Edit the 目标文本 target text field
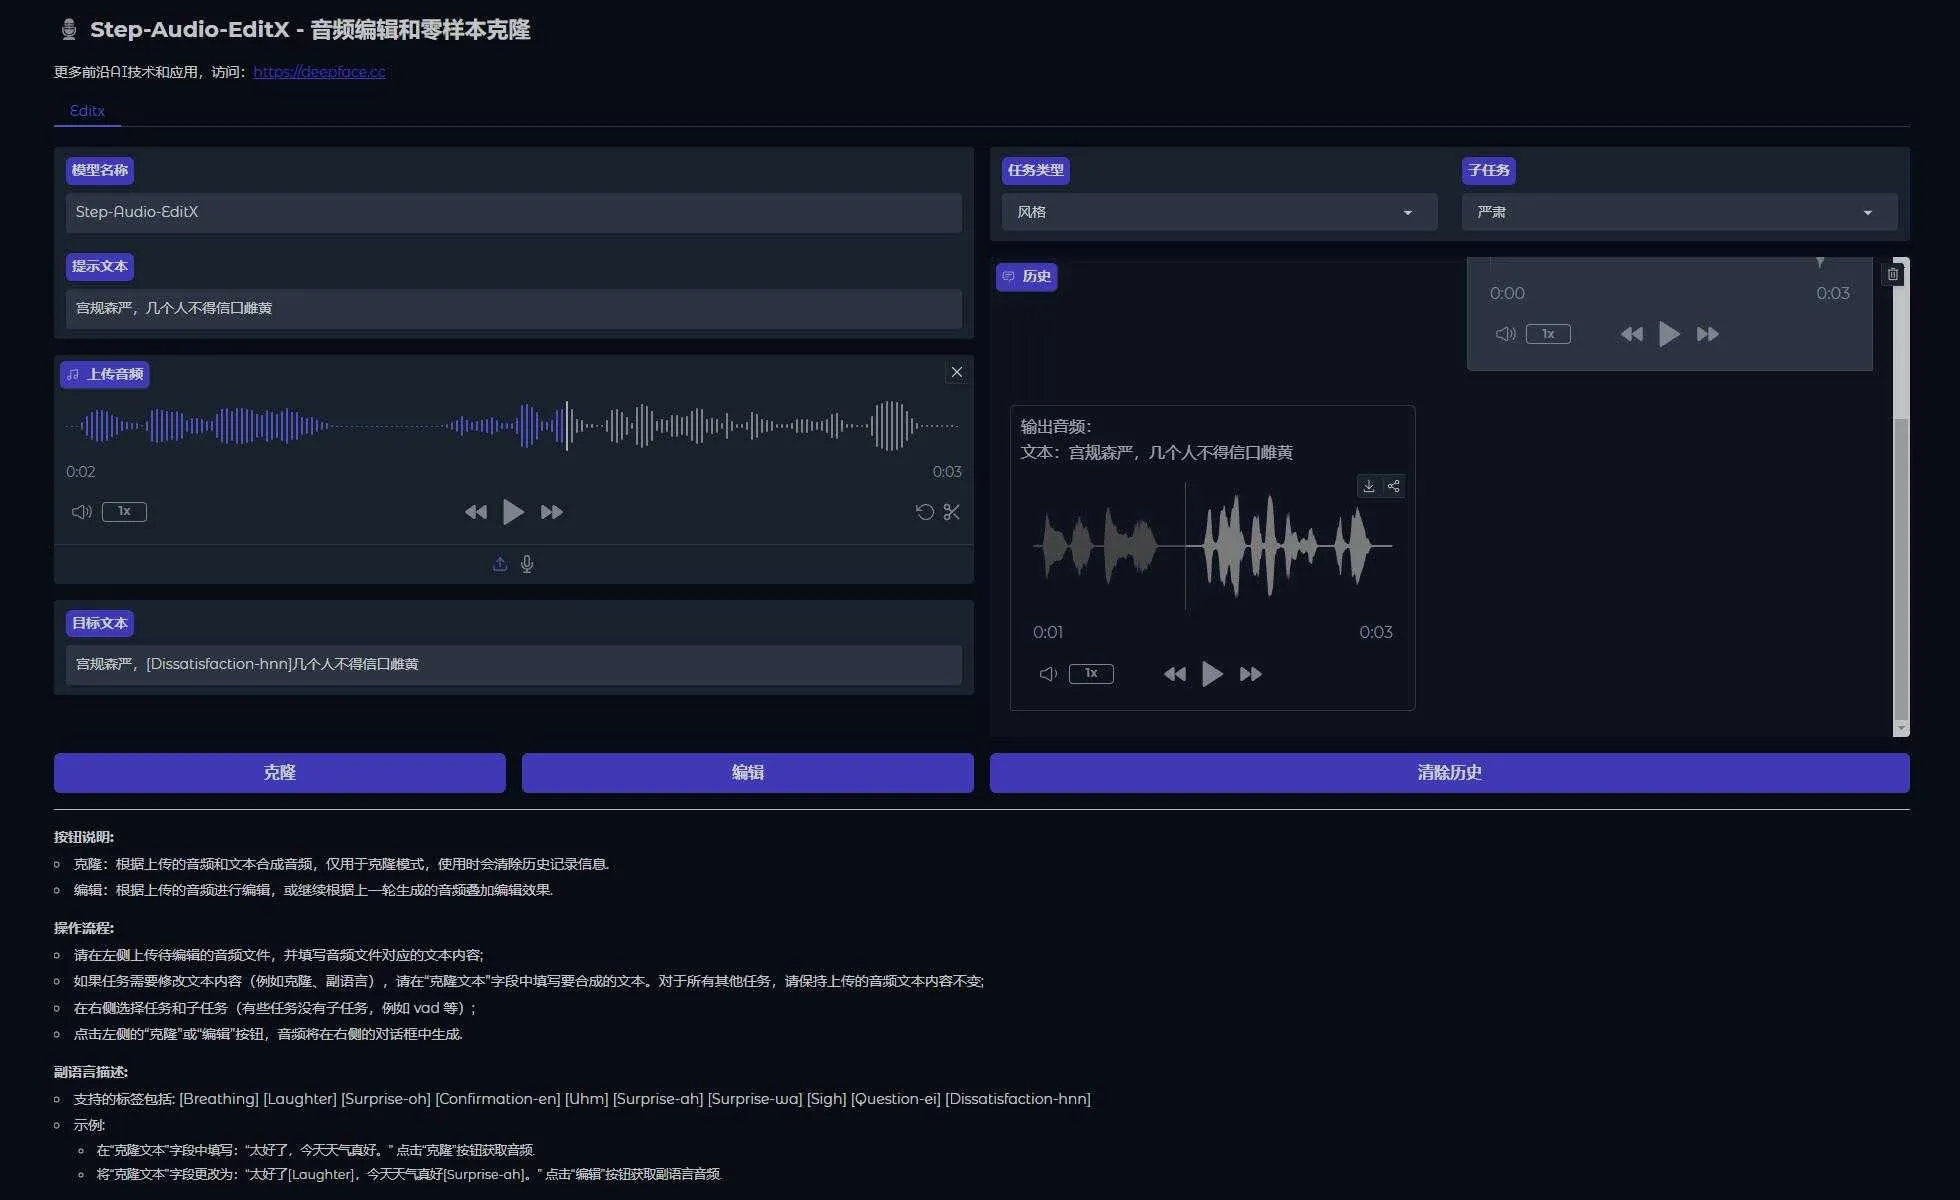This screenshot has width=1960, height=1200. click(513, 664)
